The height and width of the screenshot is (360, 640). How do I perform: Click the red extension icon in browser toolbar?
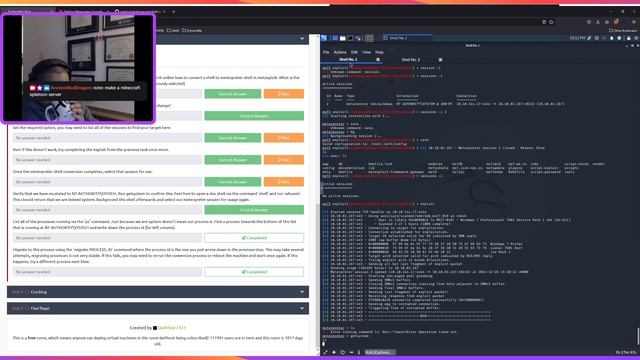click(616, 22)
